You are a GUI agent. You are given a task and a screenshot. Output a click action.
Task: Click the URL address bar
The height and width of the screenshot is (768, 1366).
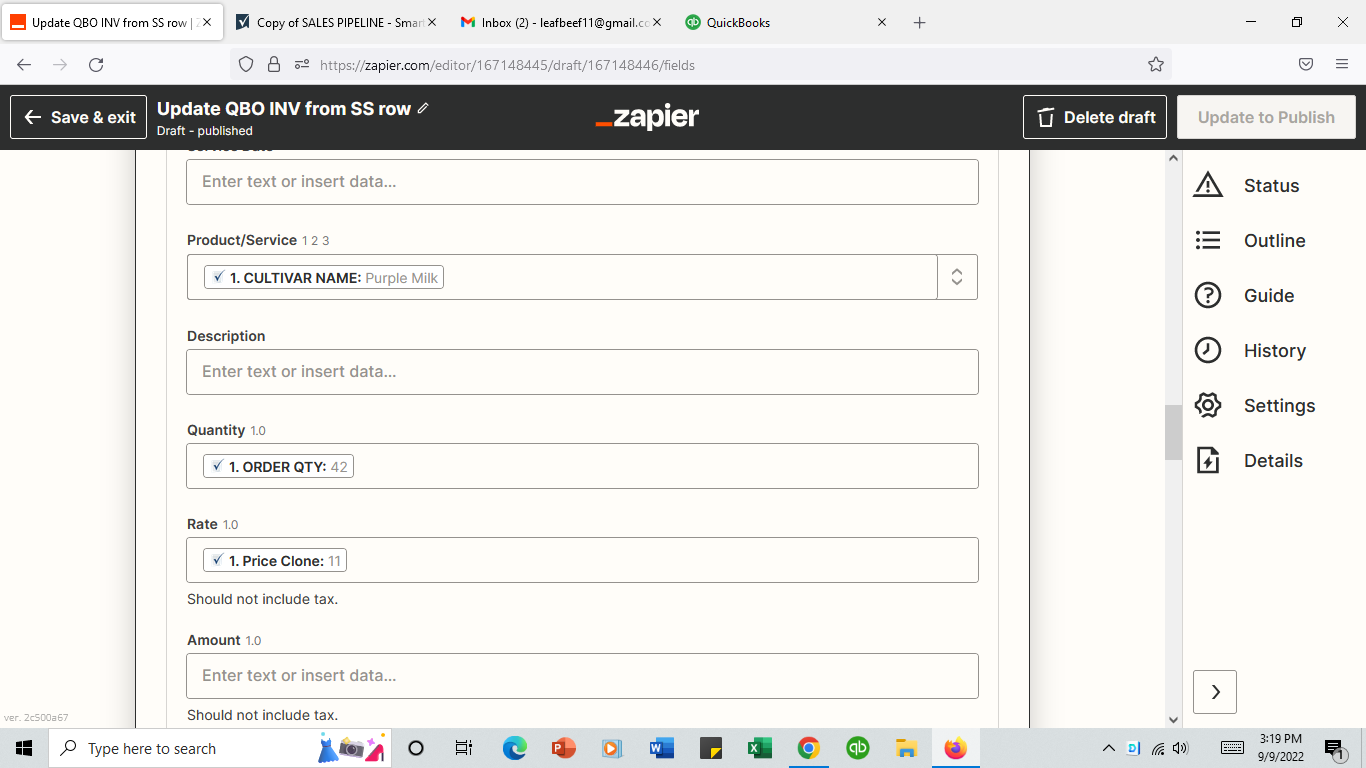coord(700,64)
